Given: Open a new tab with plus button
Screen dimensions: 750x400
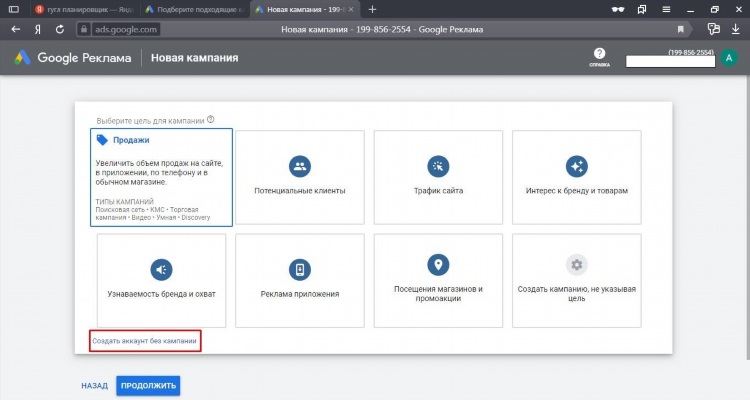Looking at the screenshot, I should tap(372, 9).
